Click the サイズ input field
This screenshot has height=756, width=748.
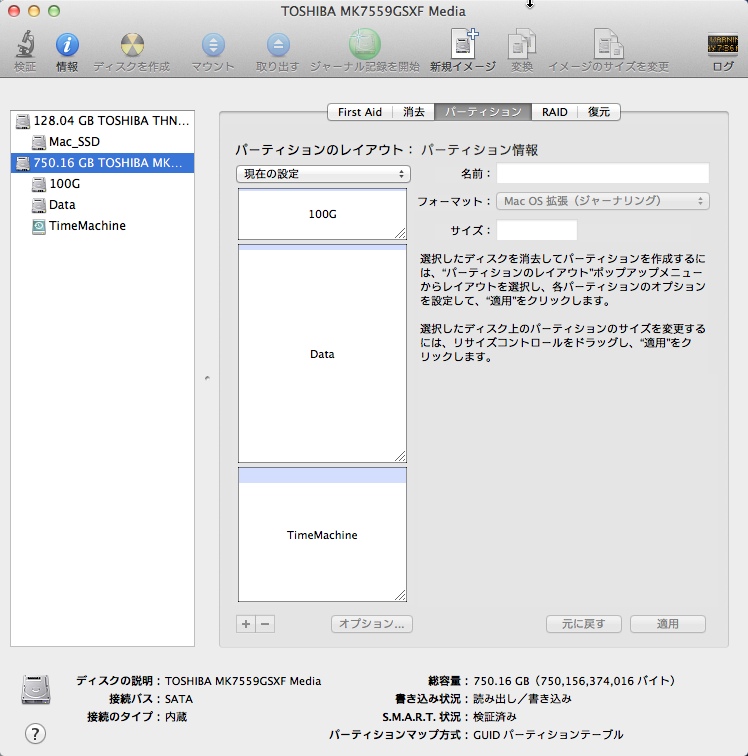pos(537,230)
